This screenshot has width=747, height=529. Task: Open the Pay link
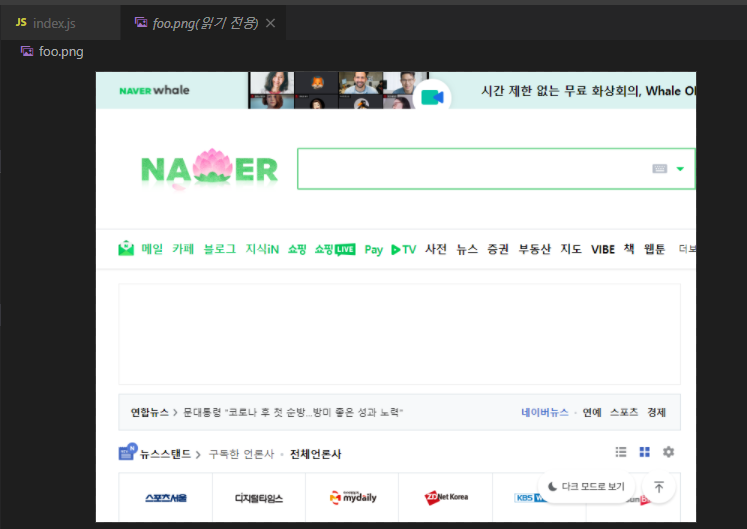[374, 249]
